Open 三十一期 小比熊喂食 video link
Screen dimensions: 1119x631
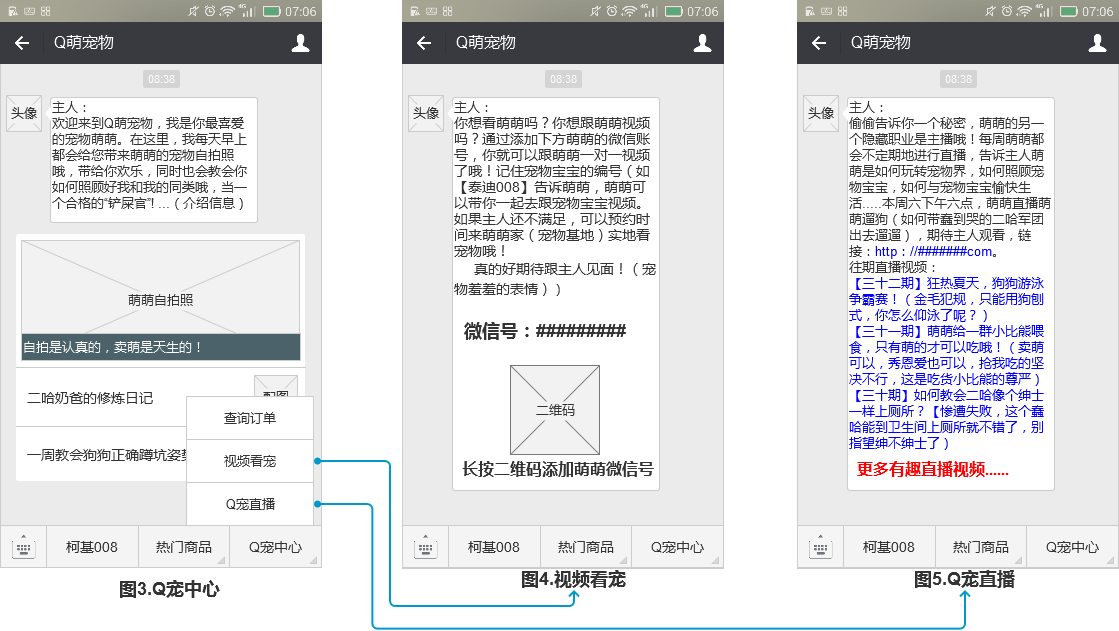(x=946, y=355)
